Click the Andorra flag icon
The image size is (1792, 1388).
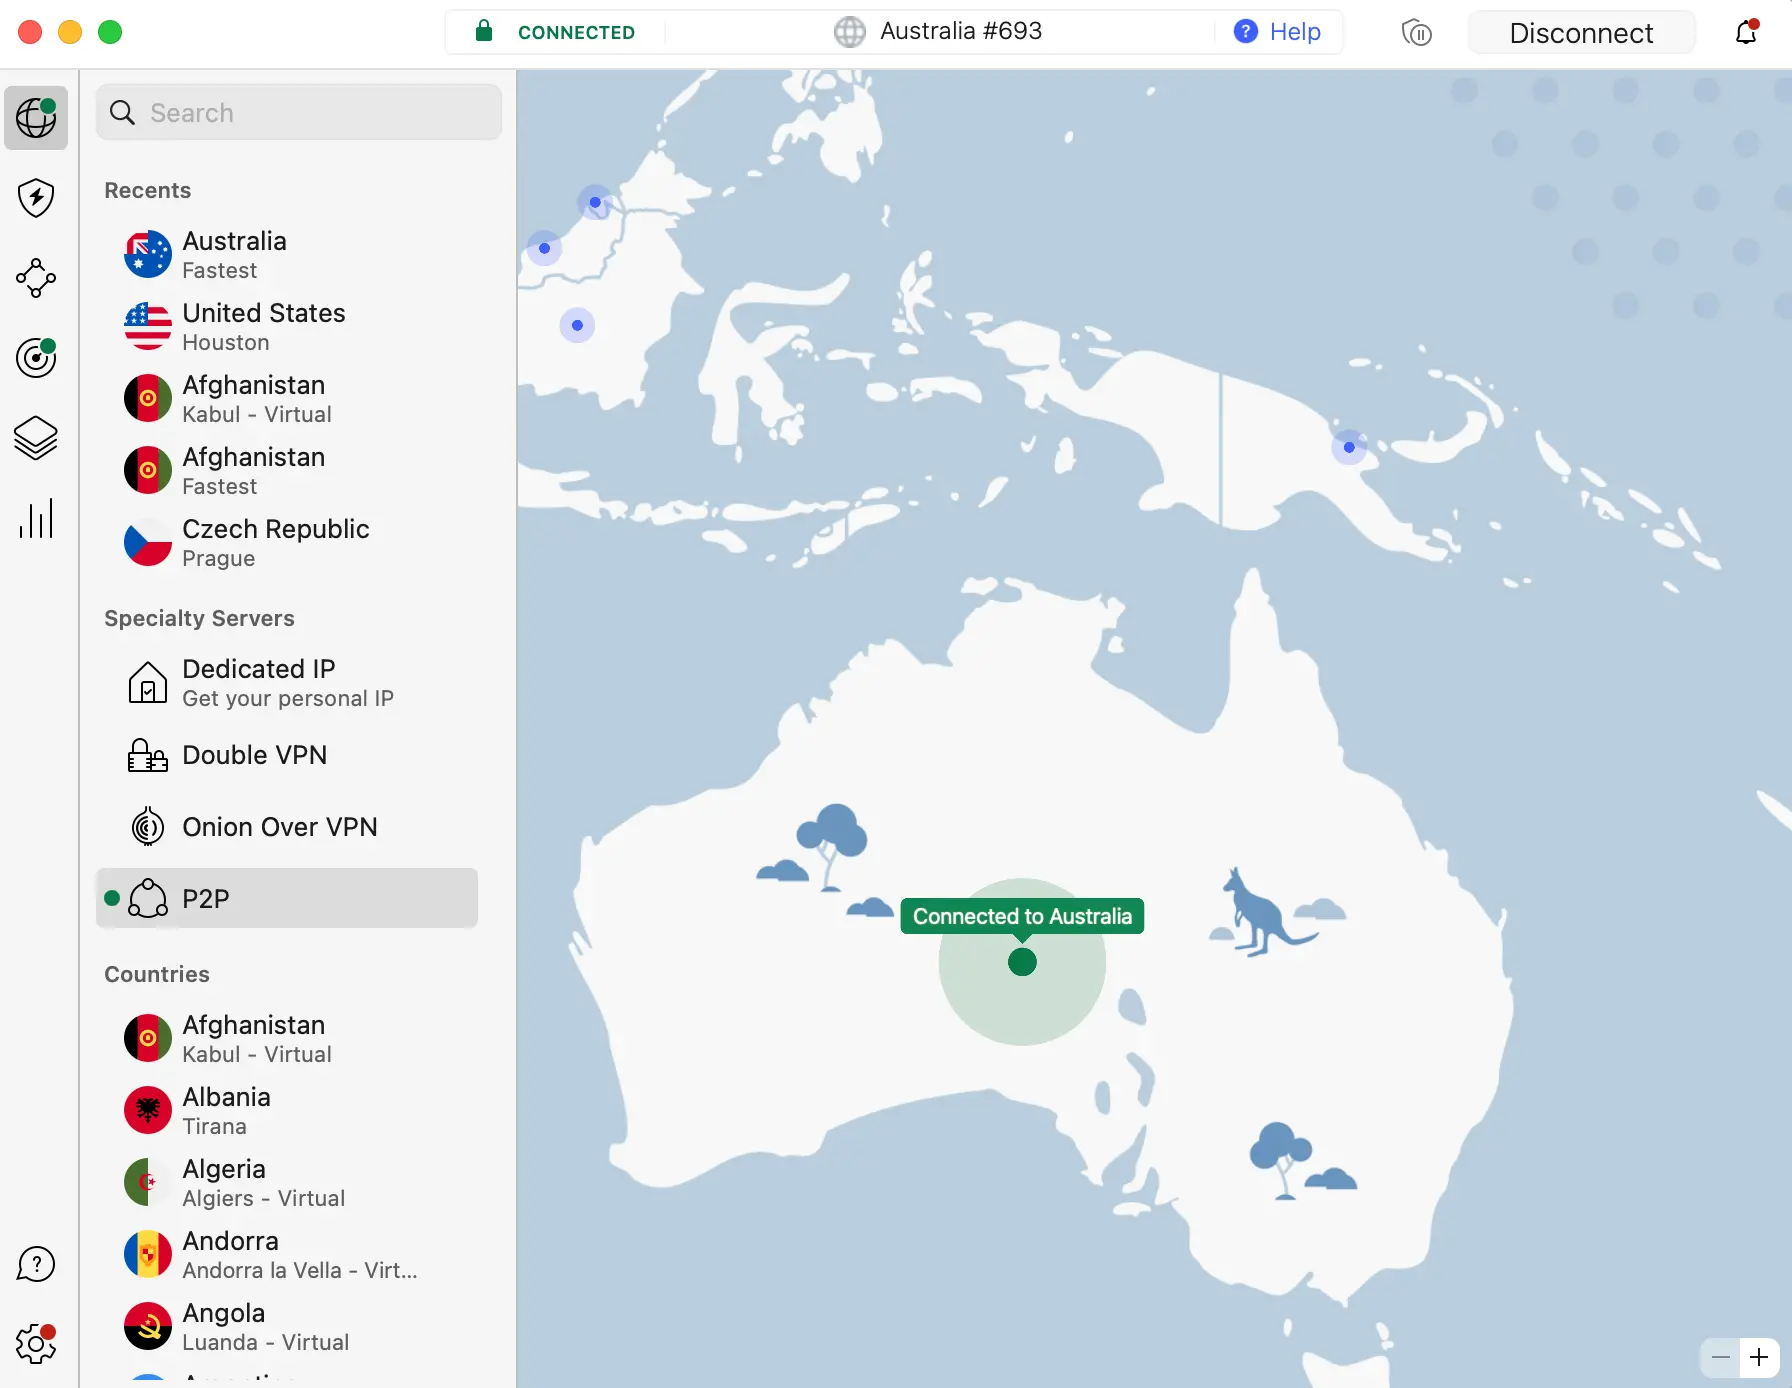coord(148,1255)
